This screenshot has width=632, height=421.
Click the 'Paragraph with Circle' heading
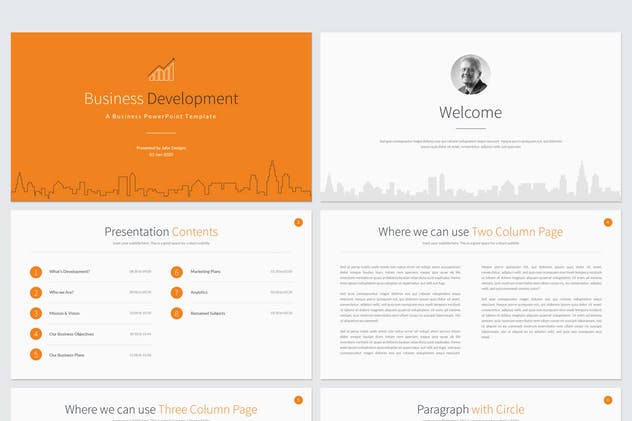pos(470,409)
